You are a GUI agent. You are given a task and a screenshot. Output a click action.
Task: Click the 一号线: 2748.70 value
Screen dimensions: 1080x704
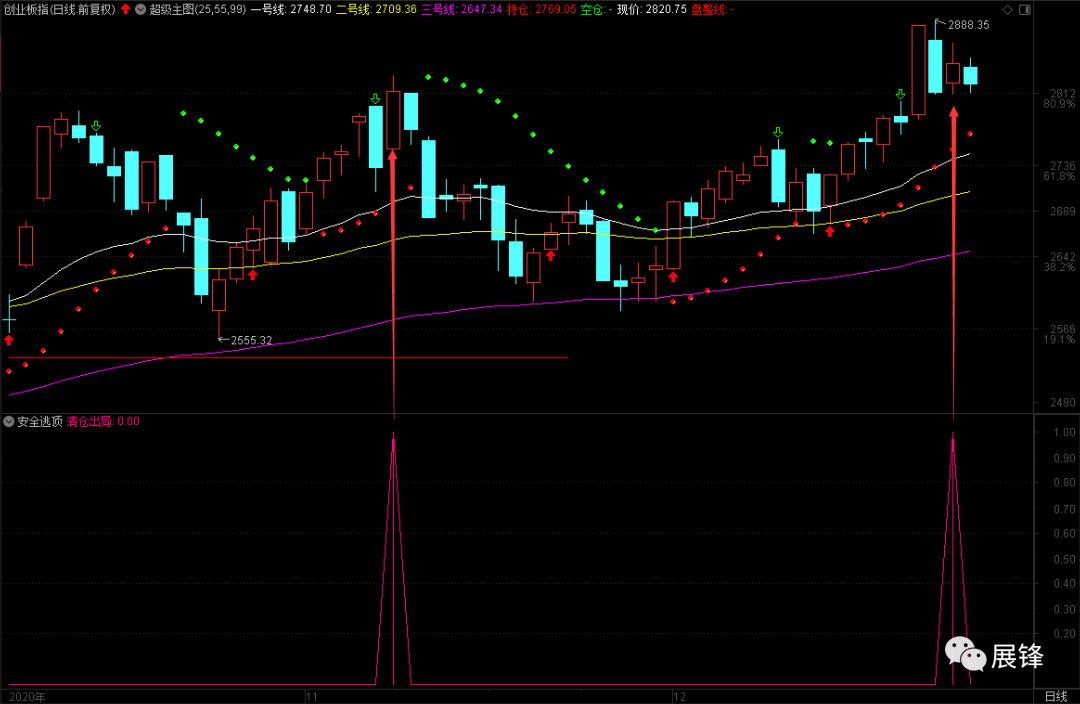291,10
